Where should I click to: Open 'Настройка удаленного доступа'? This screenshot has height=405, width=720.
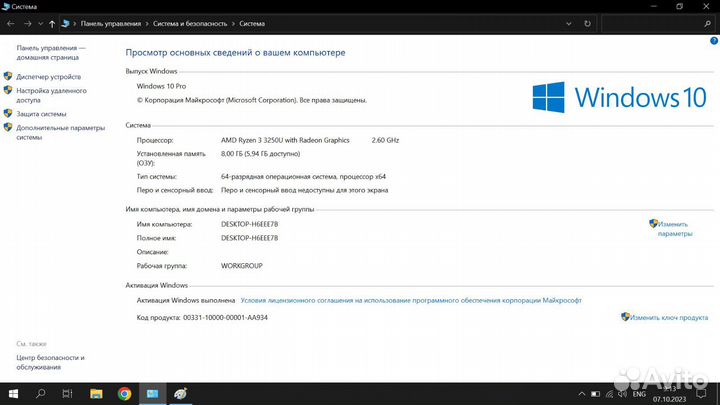(x=51, y=95)
